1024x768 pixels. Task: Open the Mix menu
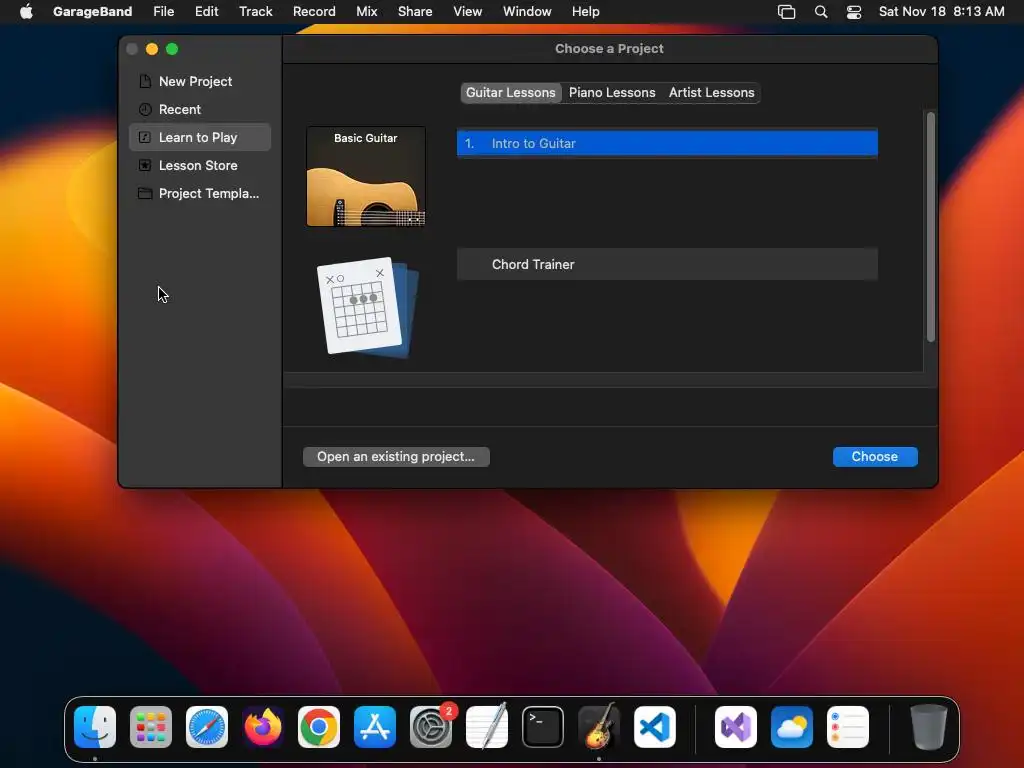point(366,12)
